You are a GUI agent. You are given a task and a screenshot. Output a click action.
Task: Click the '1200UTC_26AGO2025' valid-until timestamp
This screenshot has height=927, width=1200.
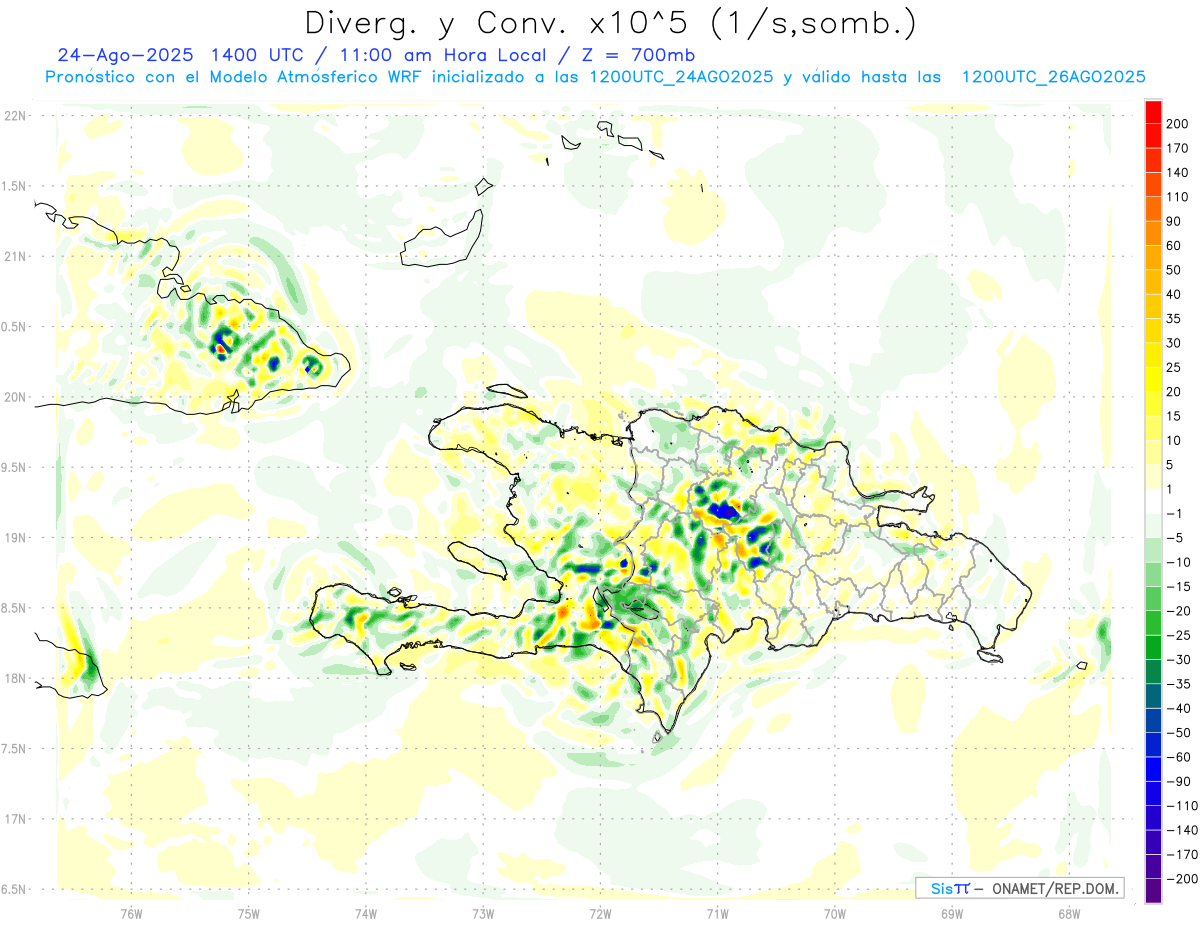1053,77
